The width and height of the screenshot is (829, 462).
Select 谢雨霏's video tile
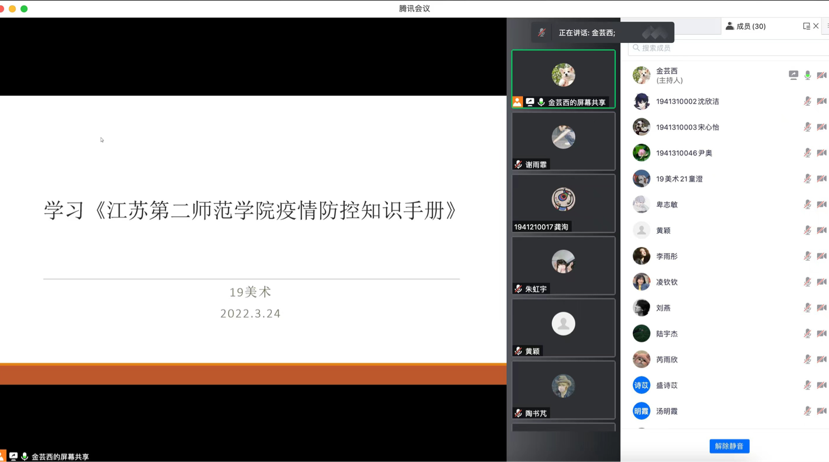point(563,140)
